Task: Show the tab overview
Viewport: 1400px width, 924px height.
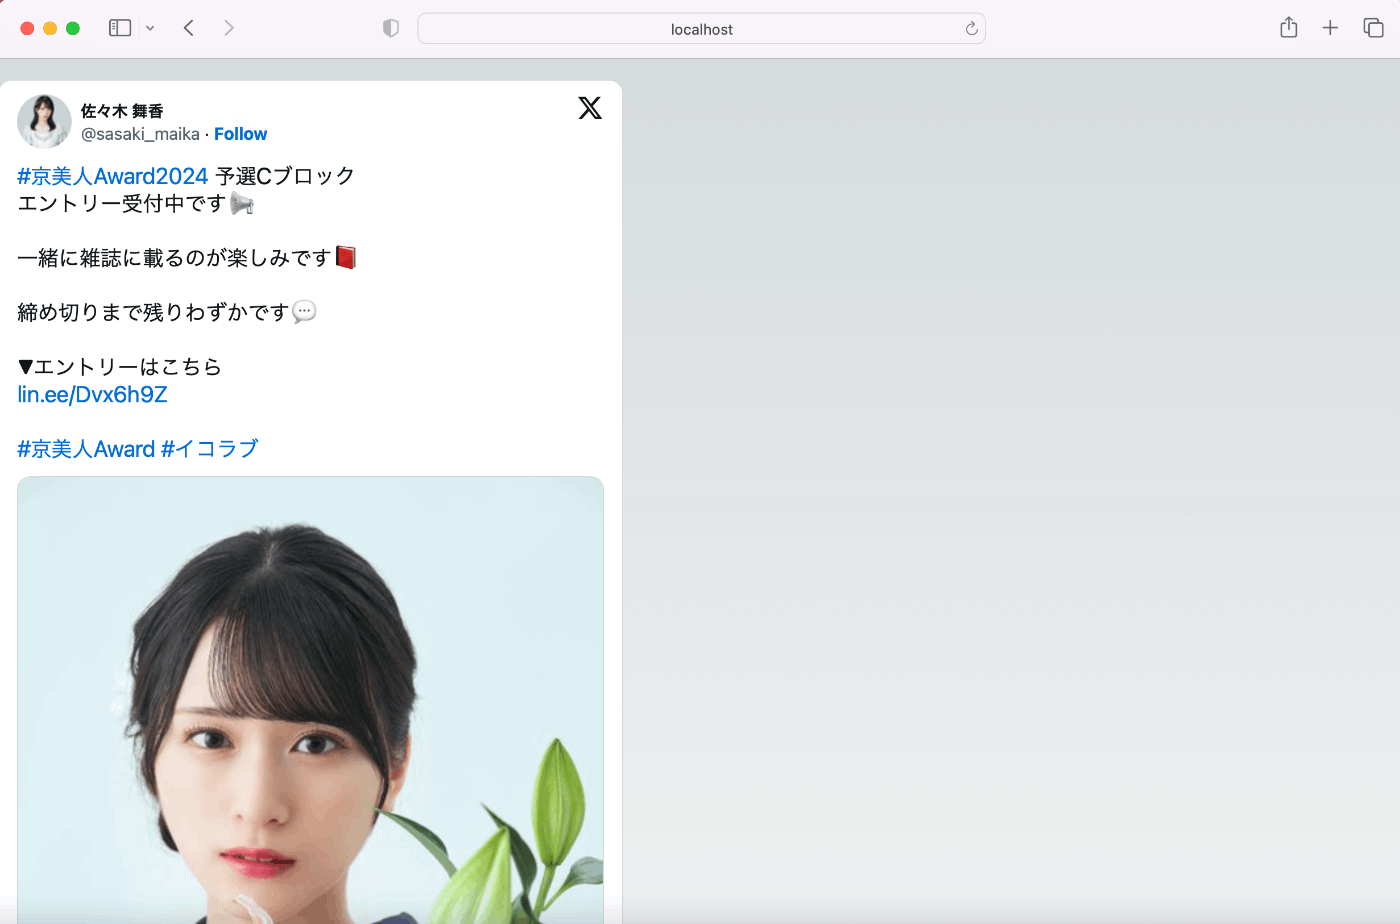Action: 1374,28
